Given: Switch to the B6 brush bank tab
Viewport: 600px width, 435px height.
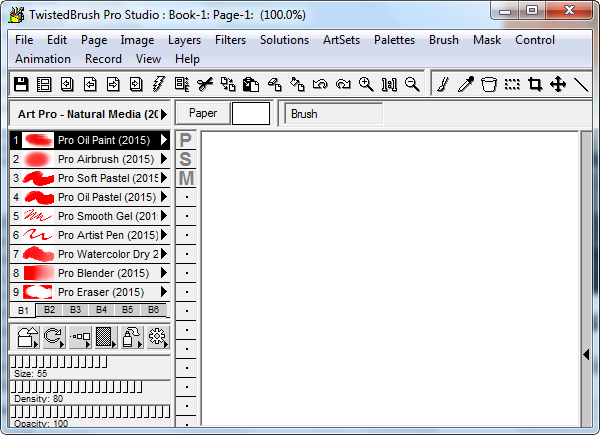Looking at the screenshot, I should click(153, 310).
